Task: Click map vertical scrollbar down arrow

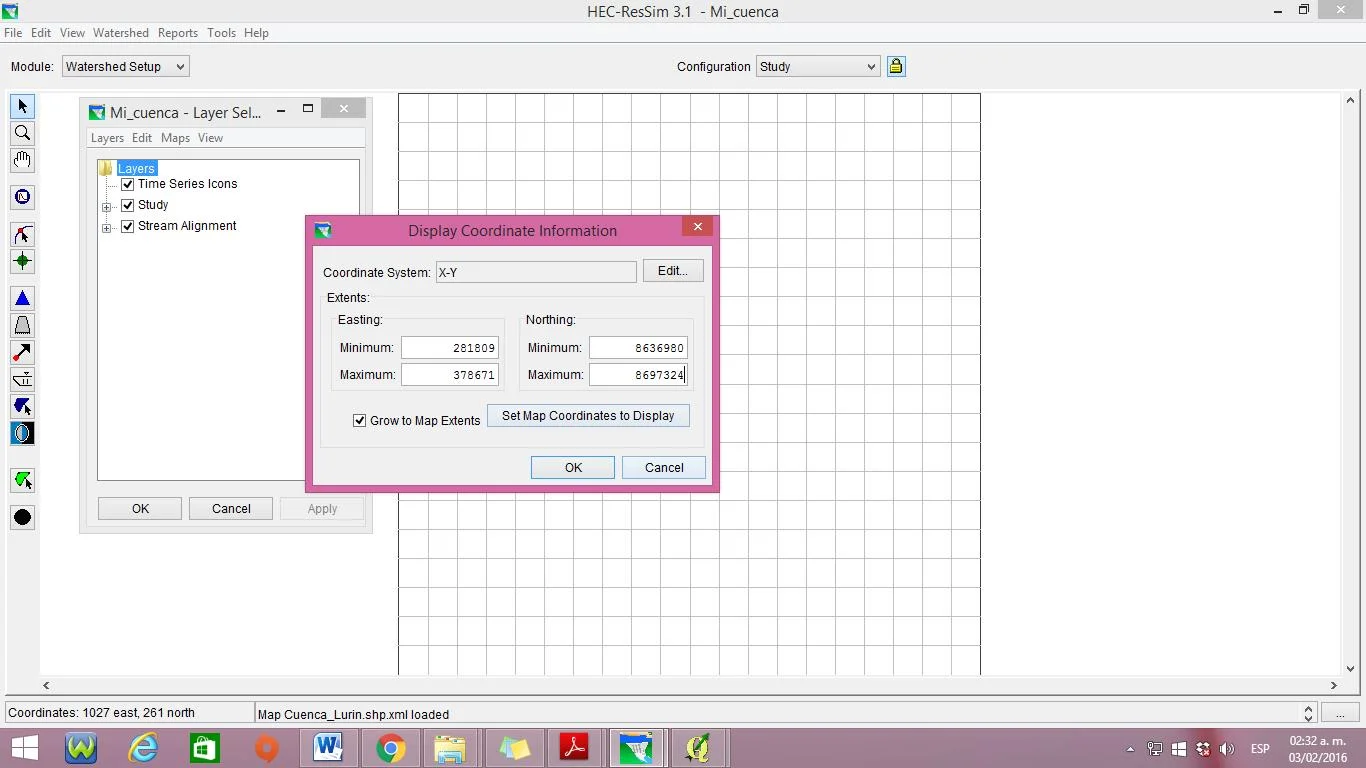Action: [x=1350, y=669]
